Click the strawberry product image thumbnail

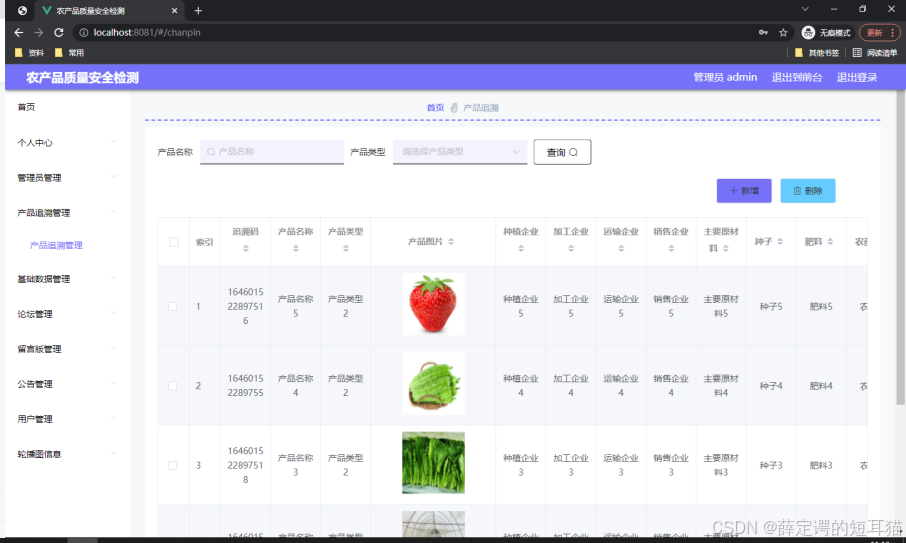pos(433,304)
